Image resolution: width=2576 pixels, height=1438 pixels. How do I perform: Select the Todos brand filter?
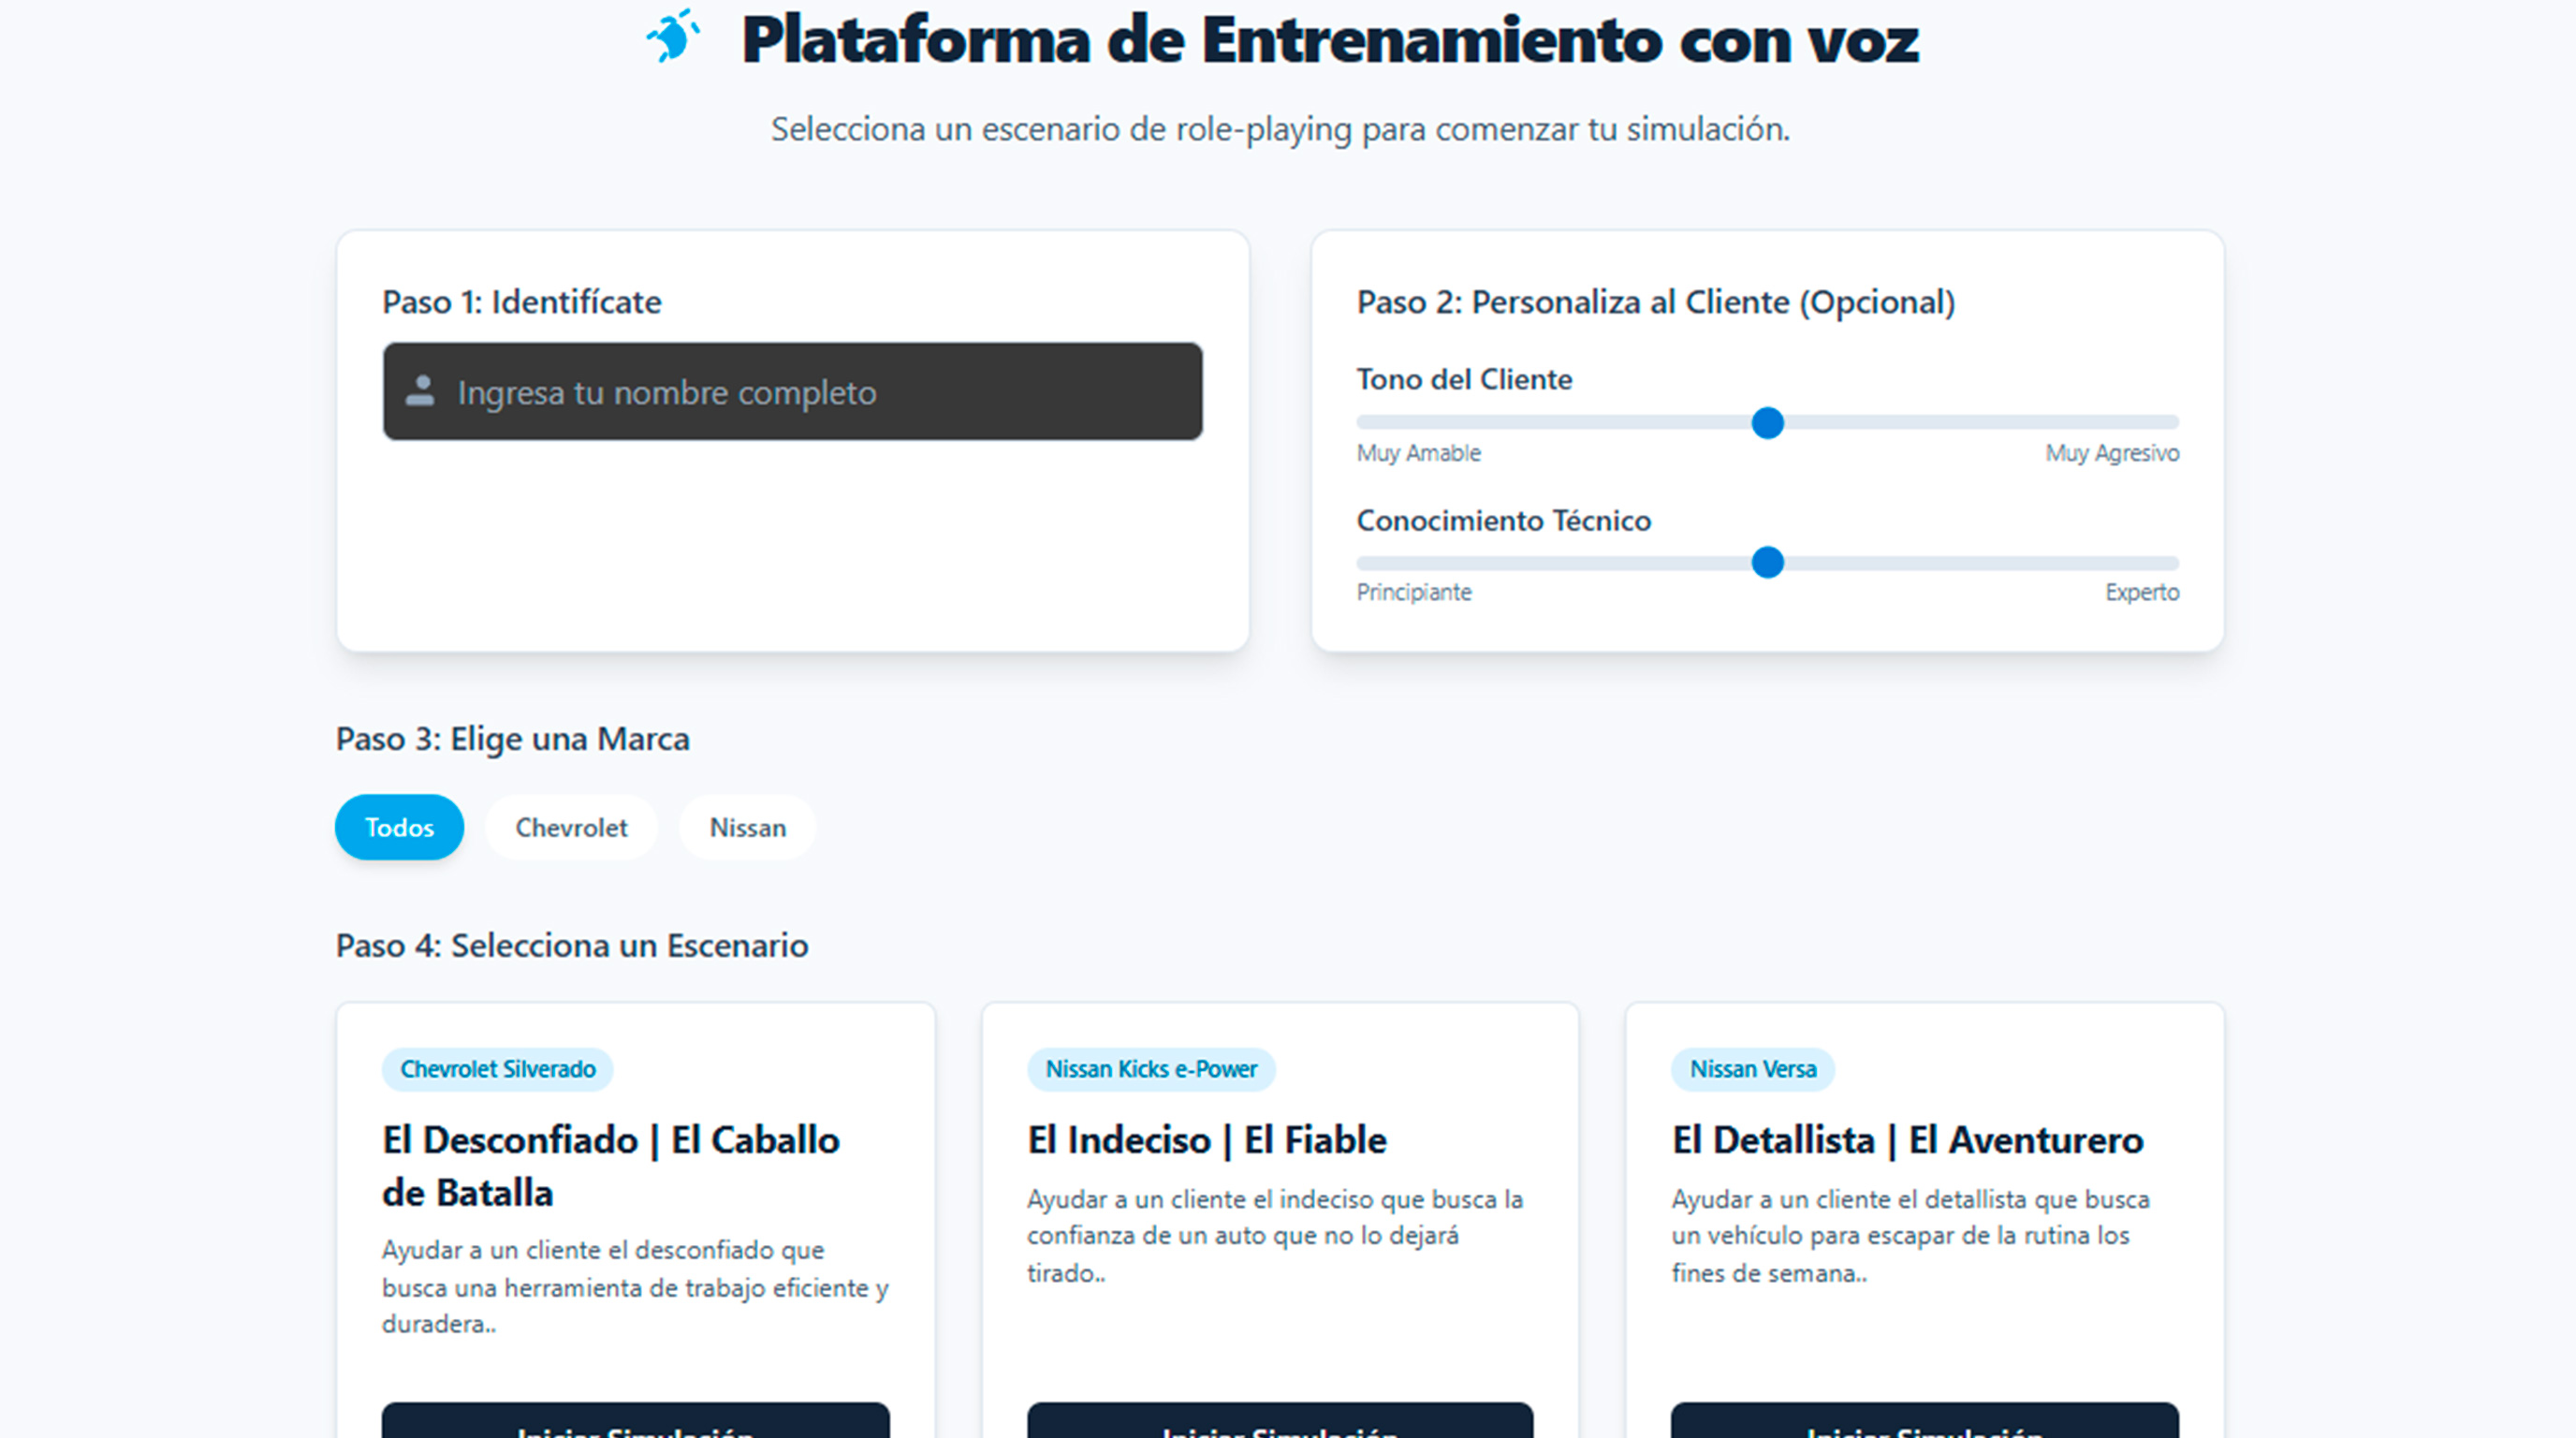[399, 827]
